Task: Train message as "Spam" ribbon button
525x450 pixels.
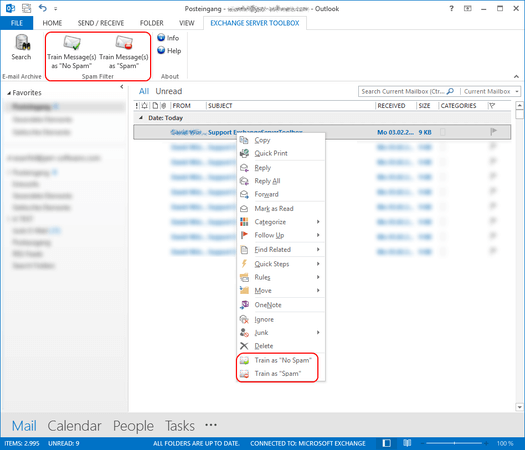Action: coord(124,52)
